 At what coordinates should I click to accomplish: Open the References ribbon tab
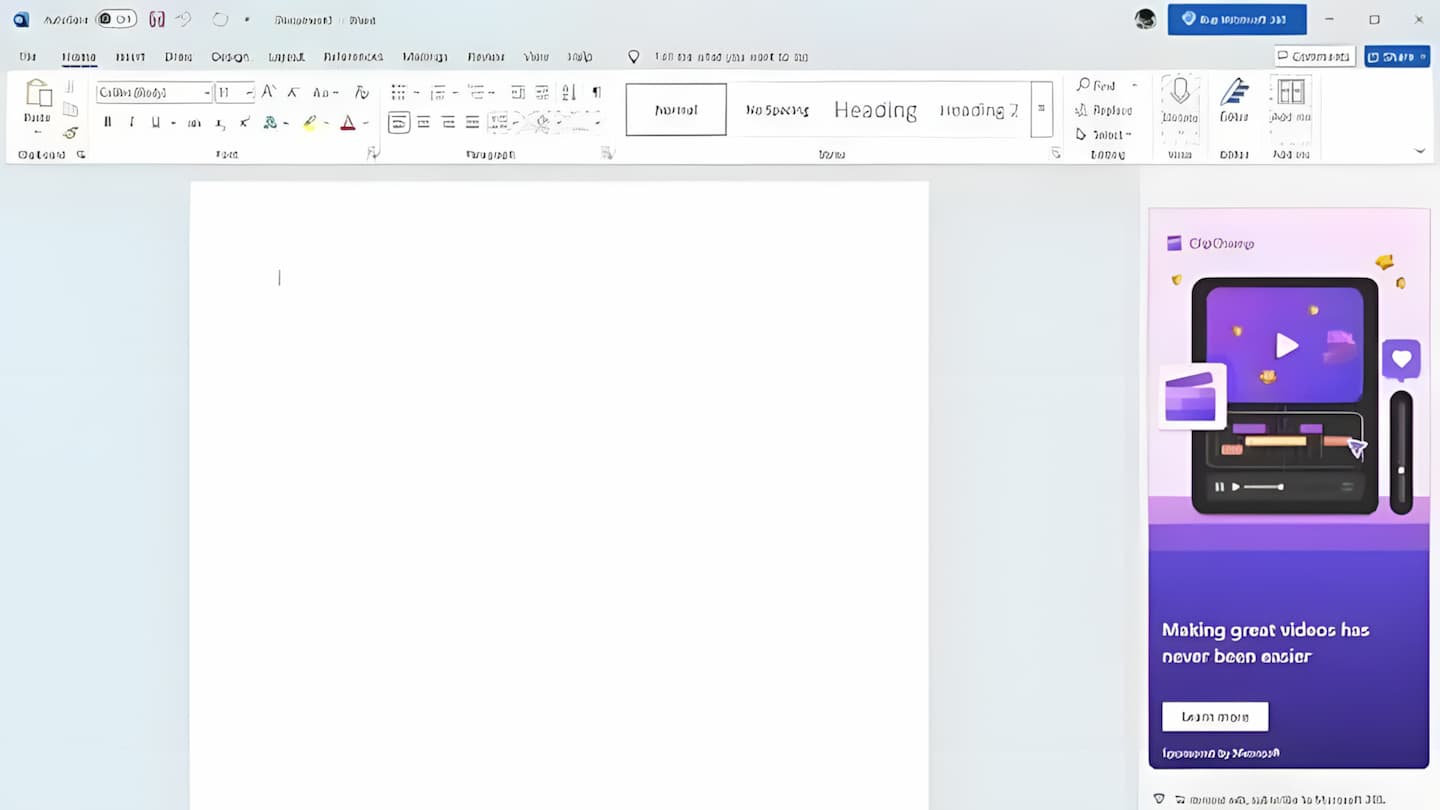coord(352,57)
